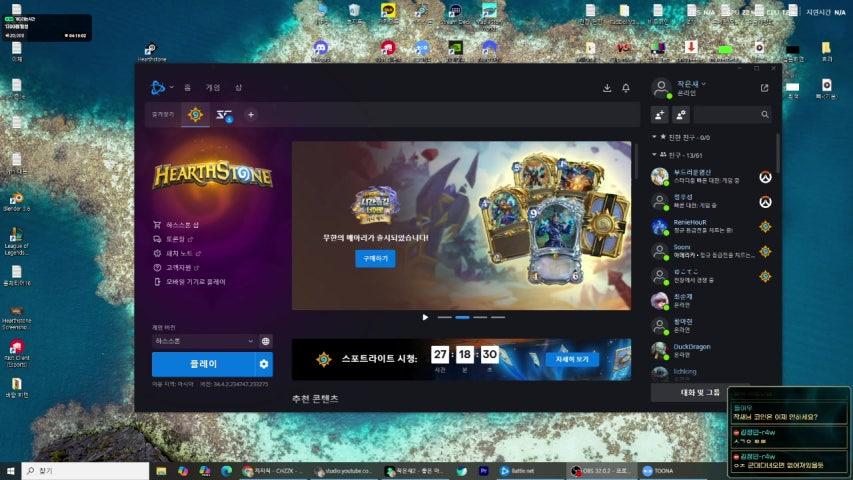
Task: Open game settings gear beside the play button
Action: tap(264, 364)
